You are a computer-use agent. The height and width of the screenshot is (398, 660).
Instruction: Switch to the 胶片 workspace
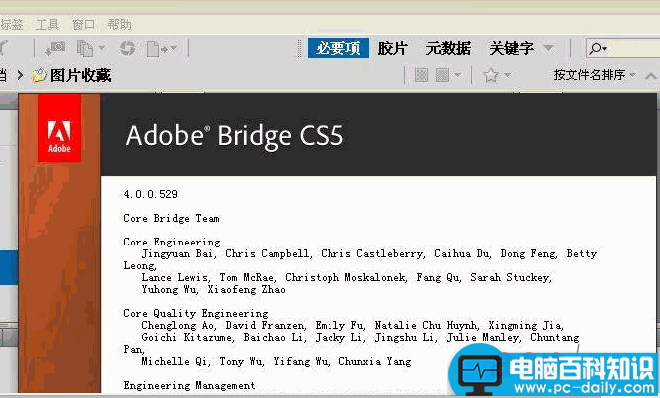click(392, 48)
